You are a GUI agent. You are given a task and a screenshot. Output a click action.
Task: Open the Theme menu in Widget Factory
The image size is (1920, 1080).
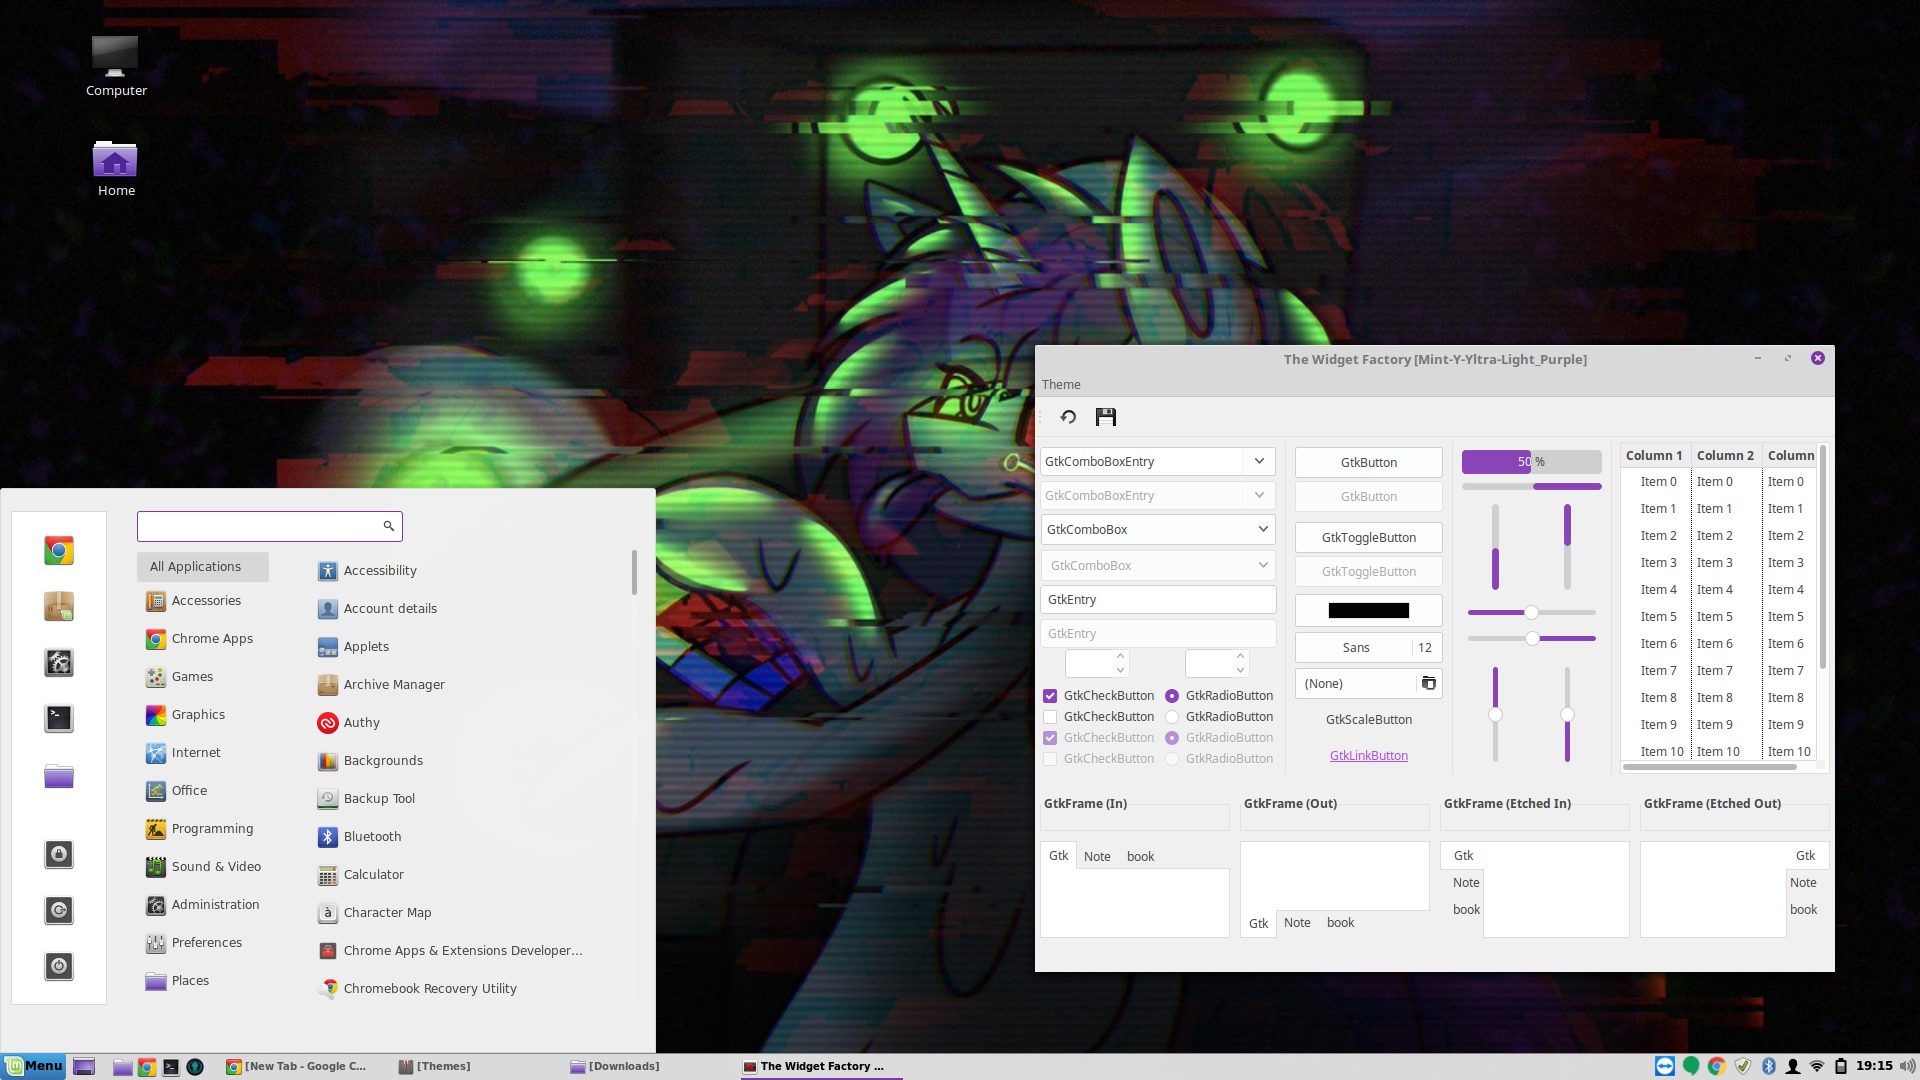click(1061, 384)
